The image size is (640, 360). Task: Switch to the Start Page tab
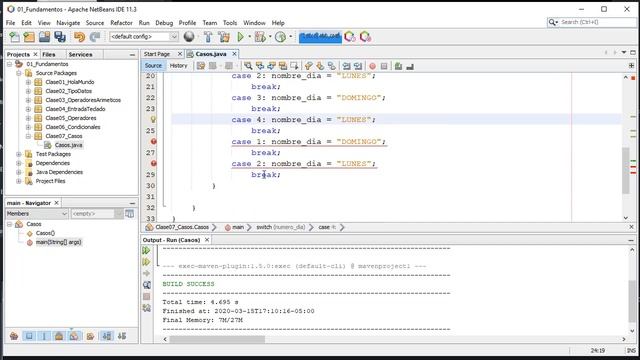pos(157,54)
